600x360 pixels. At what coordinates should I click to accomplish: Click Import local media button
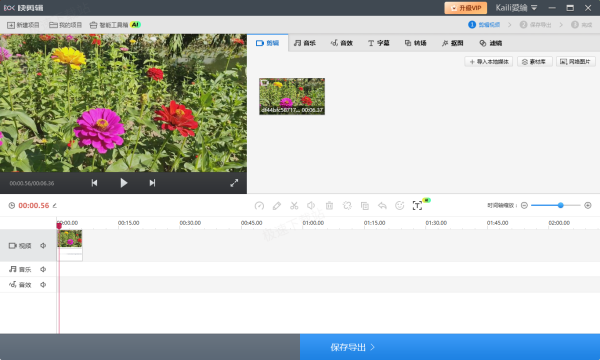(x=489, y=62)
